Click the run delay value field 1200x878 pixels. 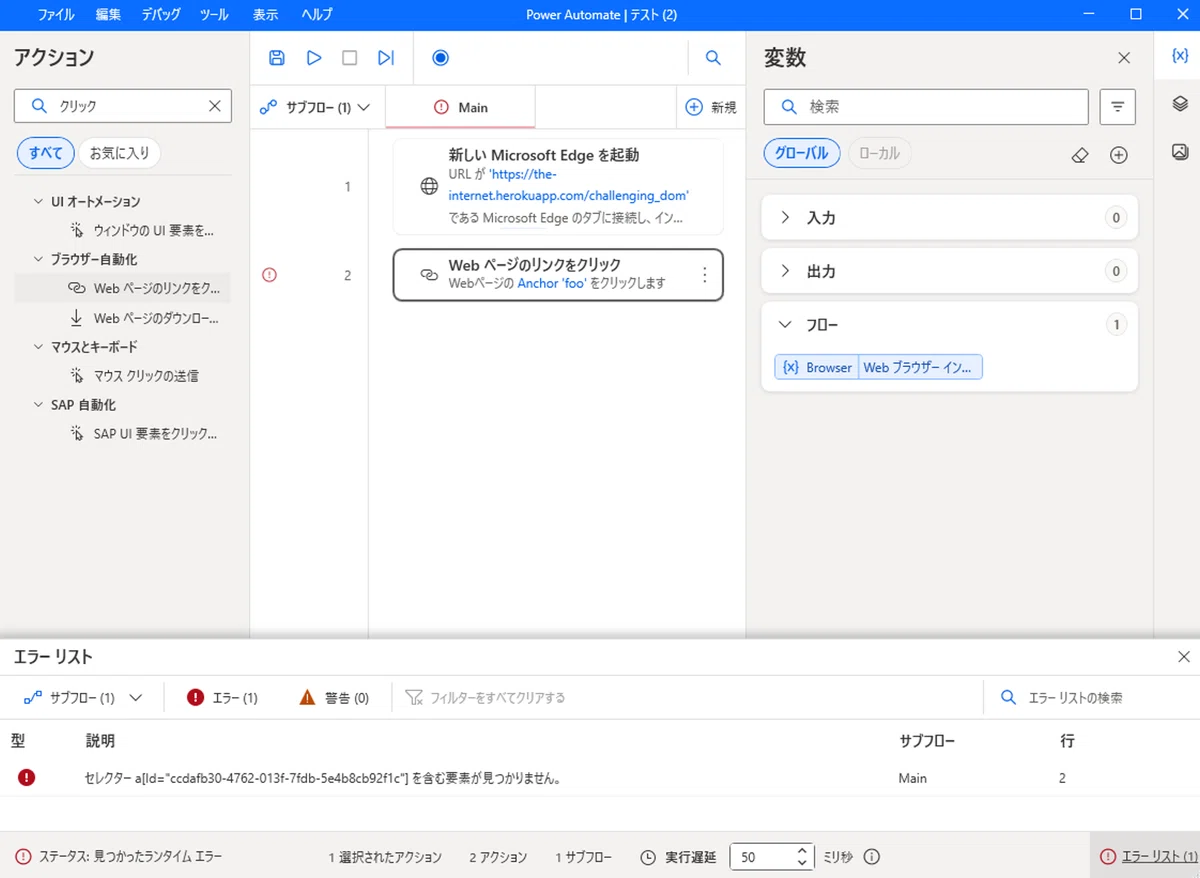pos(762,857)
